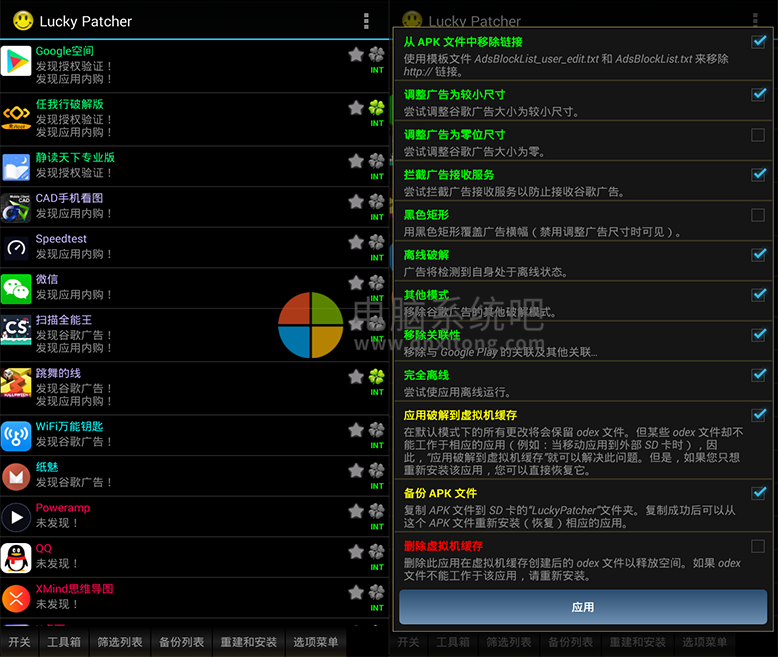Select the 扫描全能王 app name

64,320
